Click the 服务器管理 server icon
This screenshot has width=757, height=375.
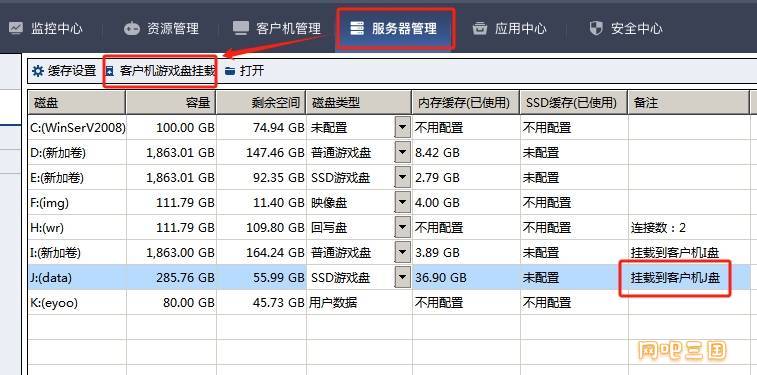pyautogui.click(x=357, y=28)
